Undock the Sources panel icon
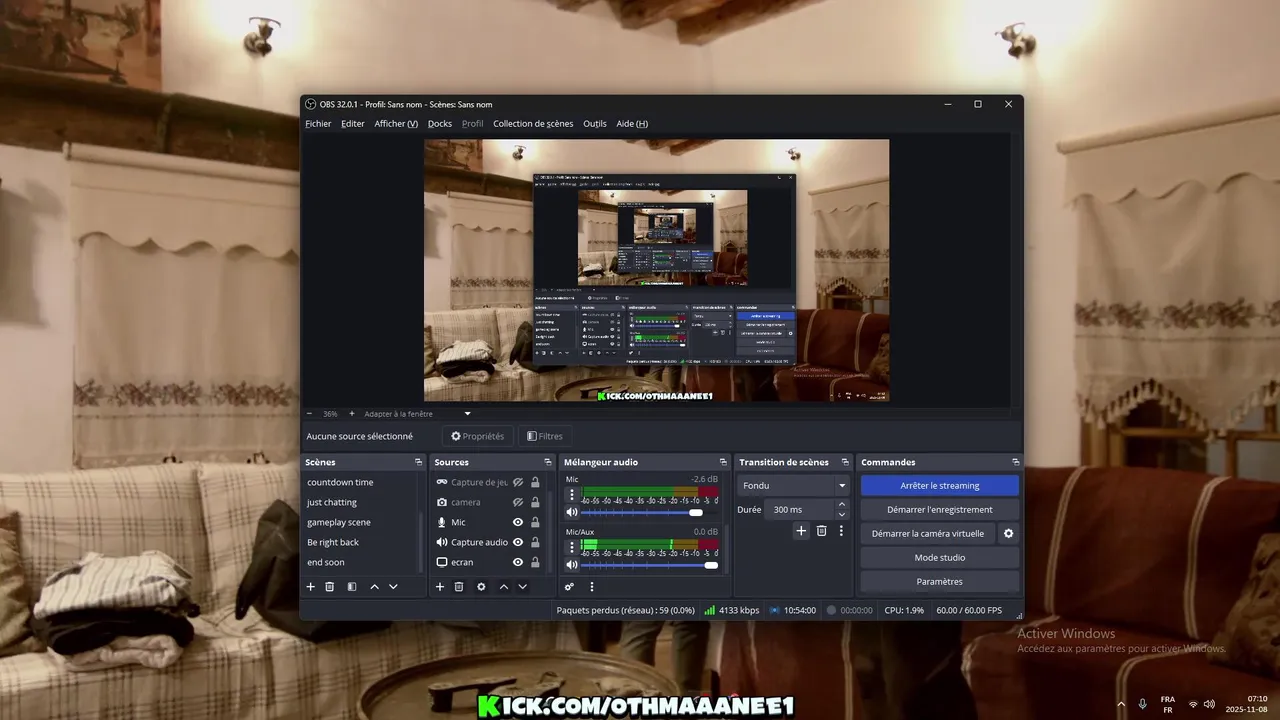 (x=547, y=462)
